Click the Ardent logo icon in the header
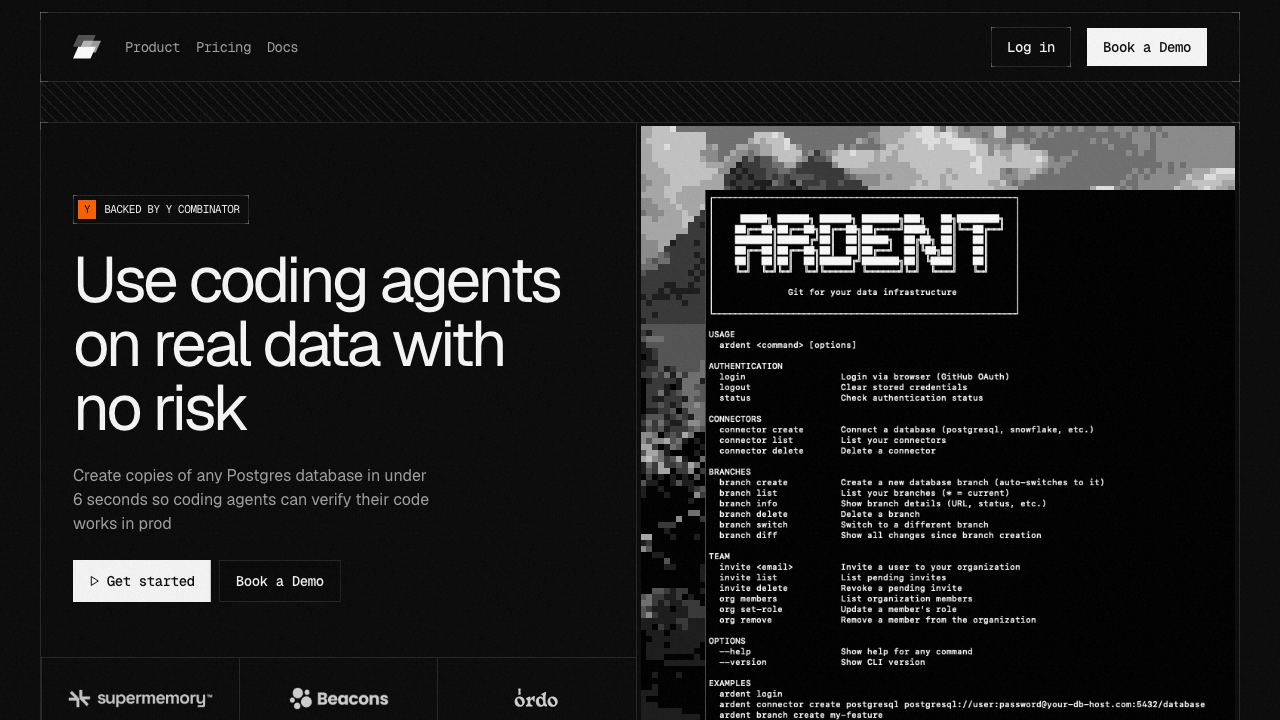1280x720 pixels. click(x=87, y=47)
